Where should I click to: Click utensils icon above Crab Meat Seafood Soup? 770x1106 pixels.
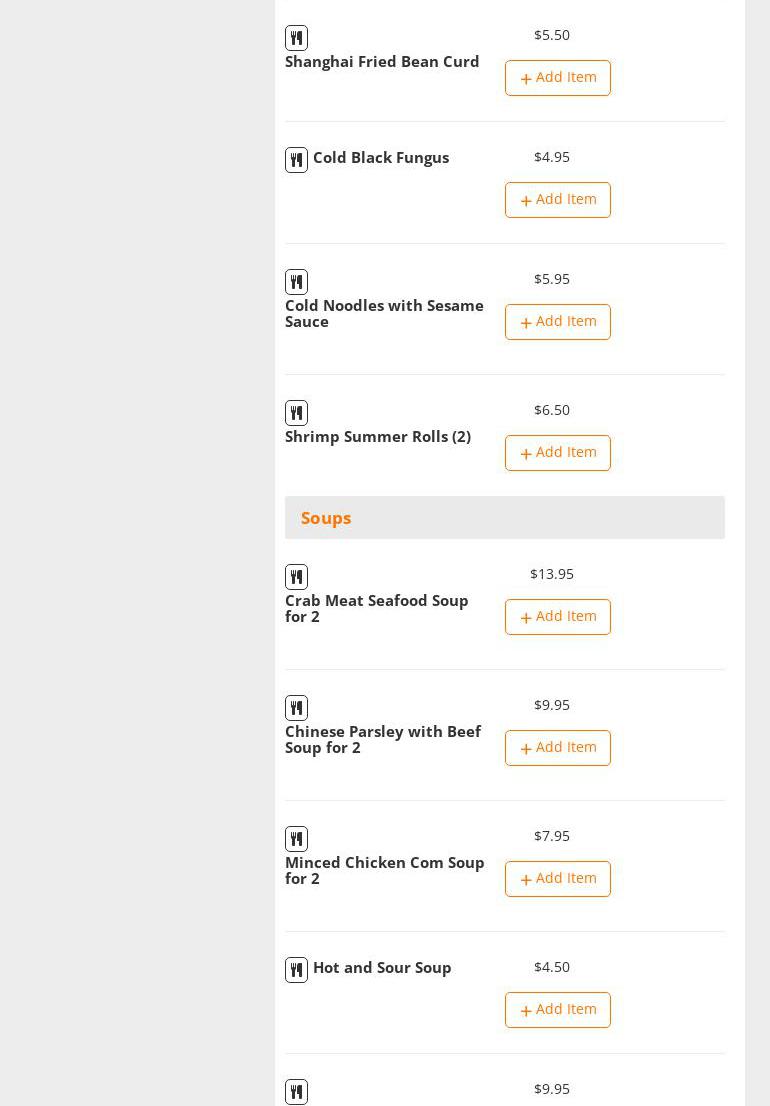click(x=296, y=577)
